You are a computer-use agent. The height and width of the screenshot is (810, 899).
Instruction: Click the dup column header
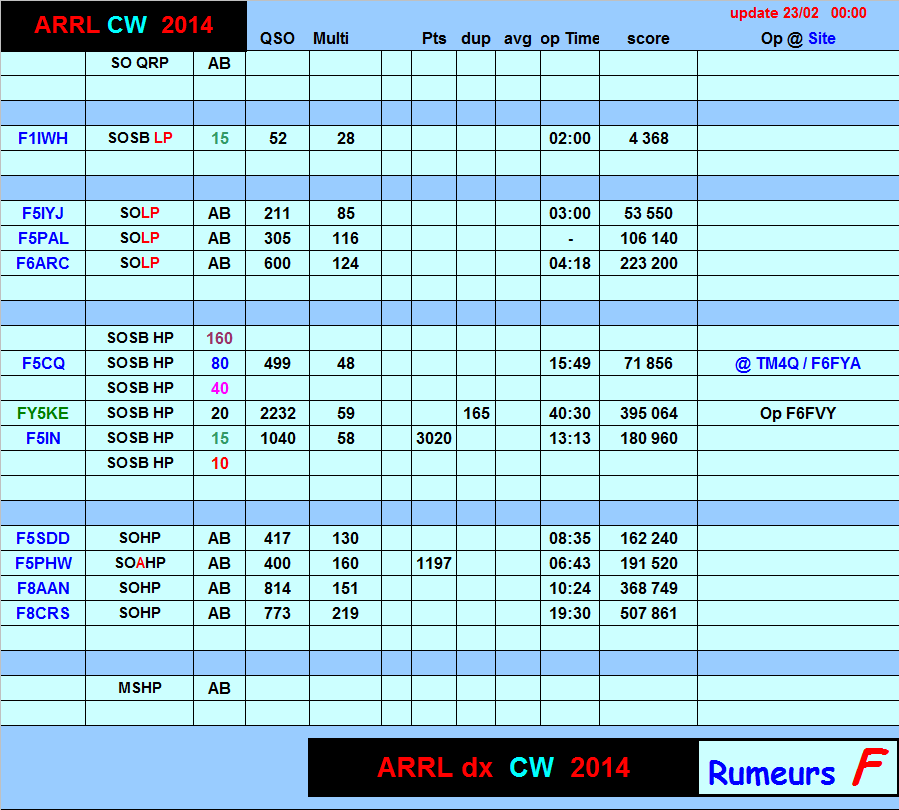point(476,38)
